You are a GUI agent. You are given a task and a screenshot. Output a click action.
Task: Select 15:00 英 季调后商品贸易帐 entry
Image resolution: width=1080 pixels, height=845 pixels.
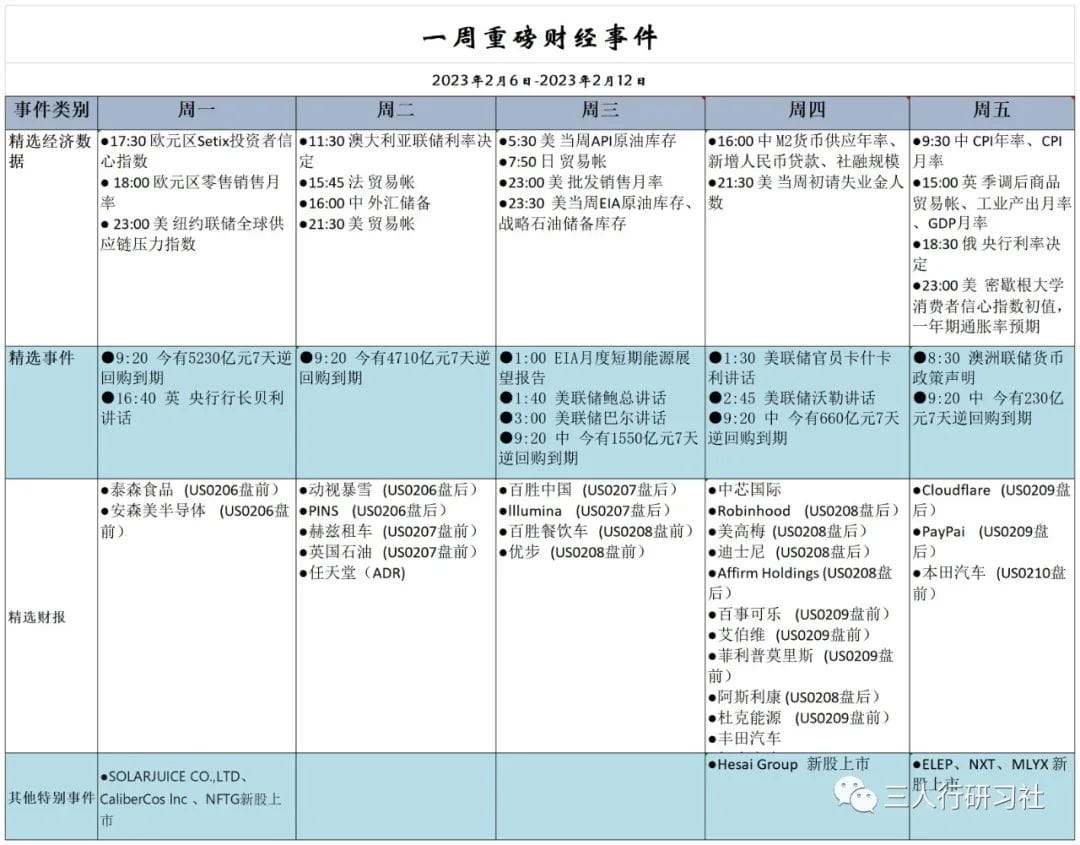[x=992, y=202]
